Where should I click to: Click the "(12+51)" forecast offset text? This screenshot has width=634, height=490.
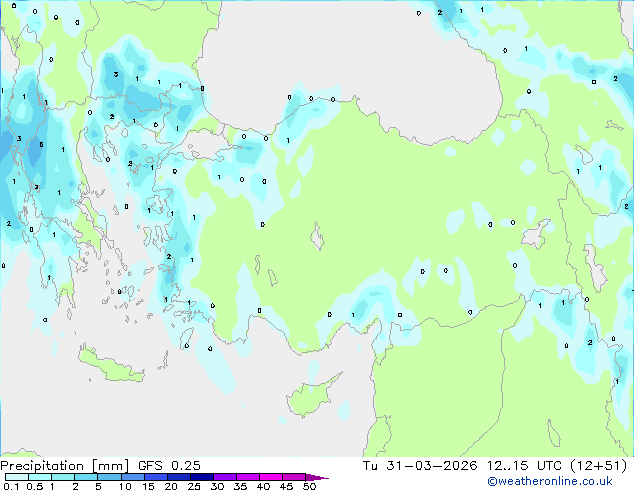click(598, 466)
